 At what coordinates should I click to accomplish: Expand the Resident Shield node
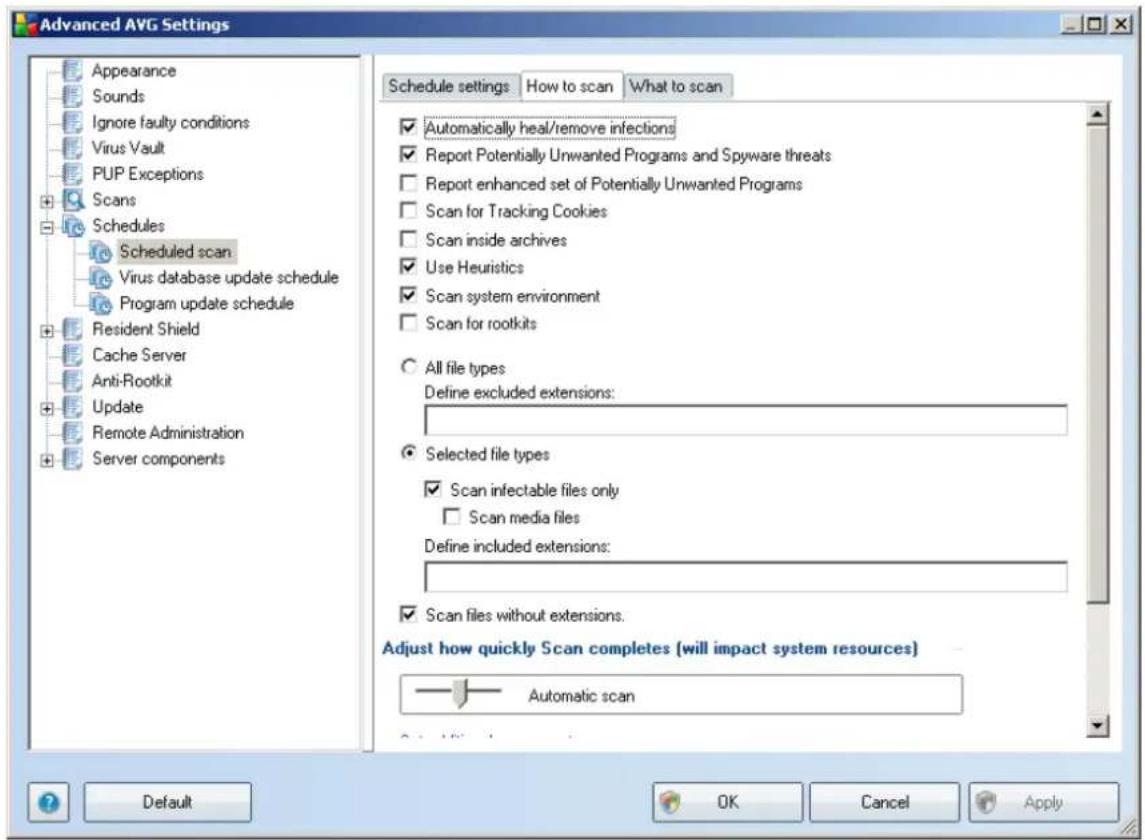47,332
